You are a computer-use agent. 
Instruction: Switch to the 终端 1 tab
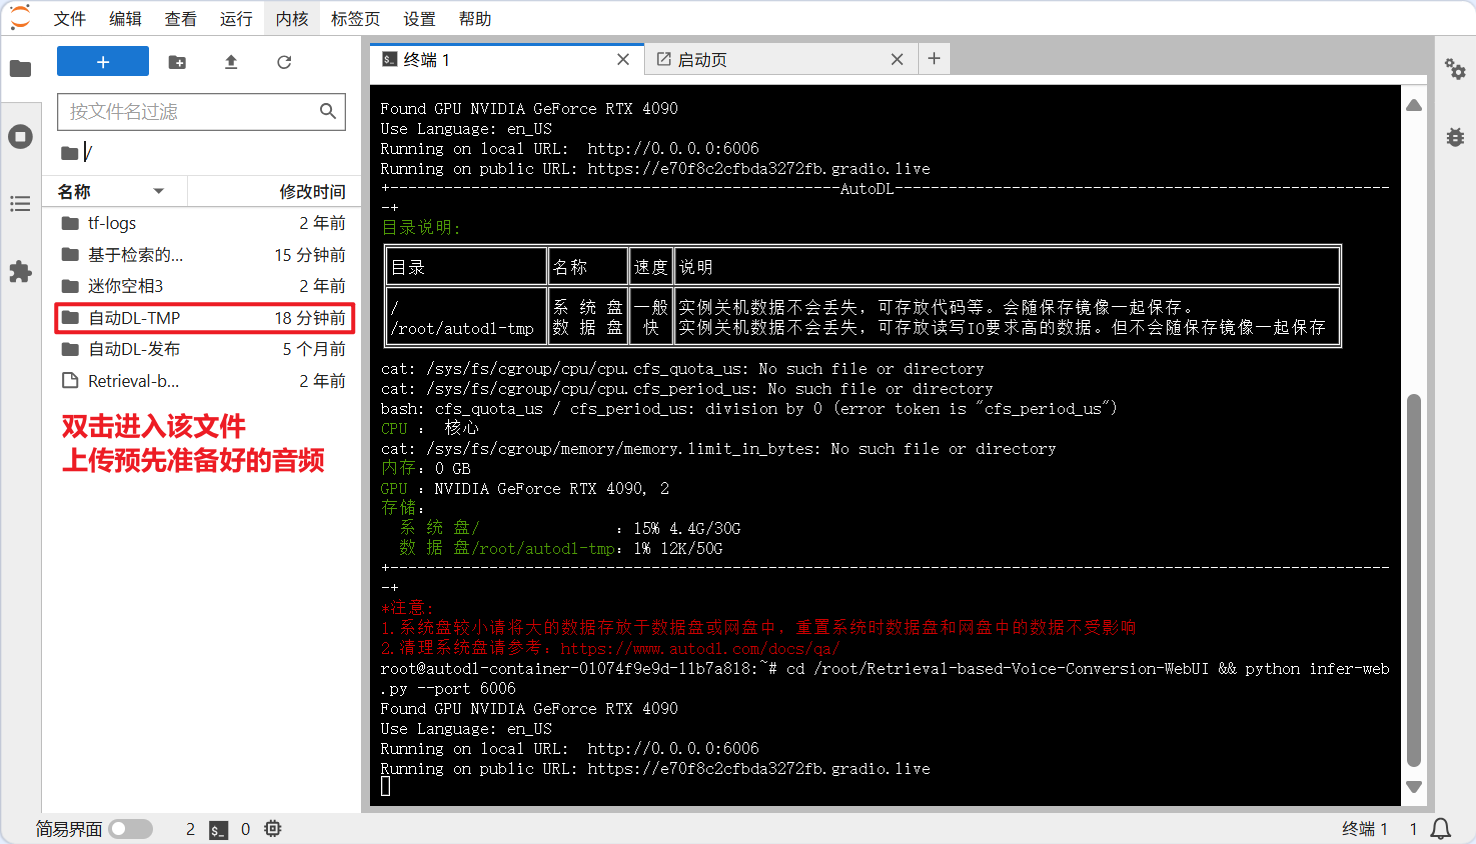pyautogui.click(x=507, y=60)
